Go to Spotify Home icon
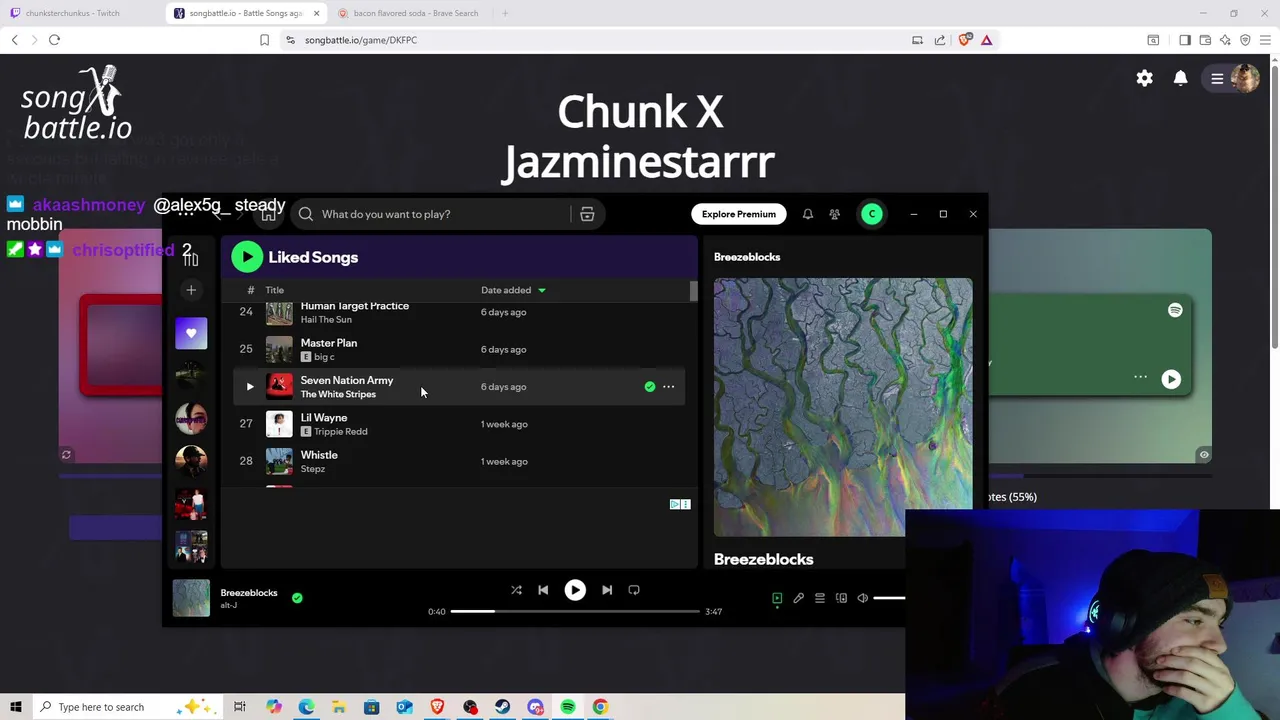Viewport: 1280px width, 720px height. click(x=268, y=214)
